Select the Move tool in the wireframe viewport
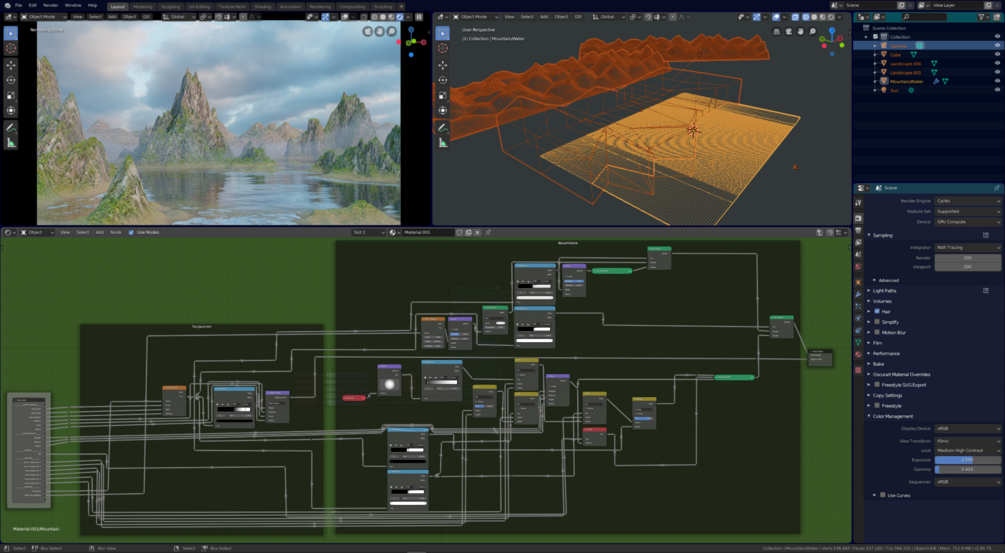The height and width of the screenshot is (553, 1005). [x=442, y=65]
